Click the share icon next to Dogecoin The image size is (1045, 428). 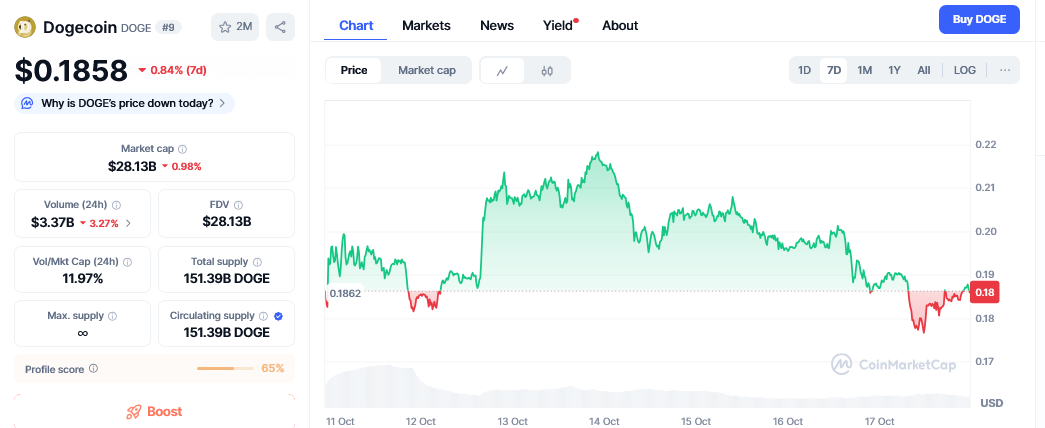click(x=280, y=27)
